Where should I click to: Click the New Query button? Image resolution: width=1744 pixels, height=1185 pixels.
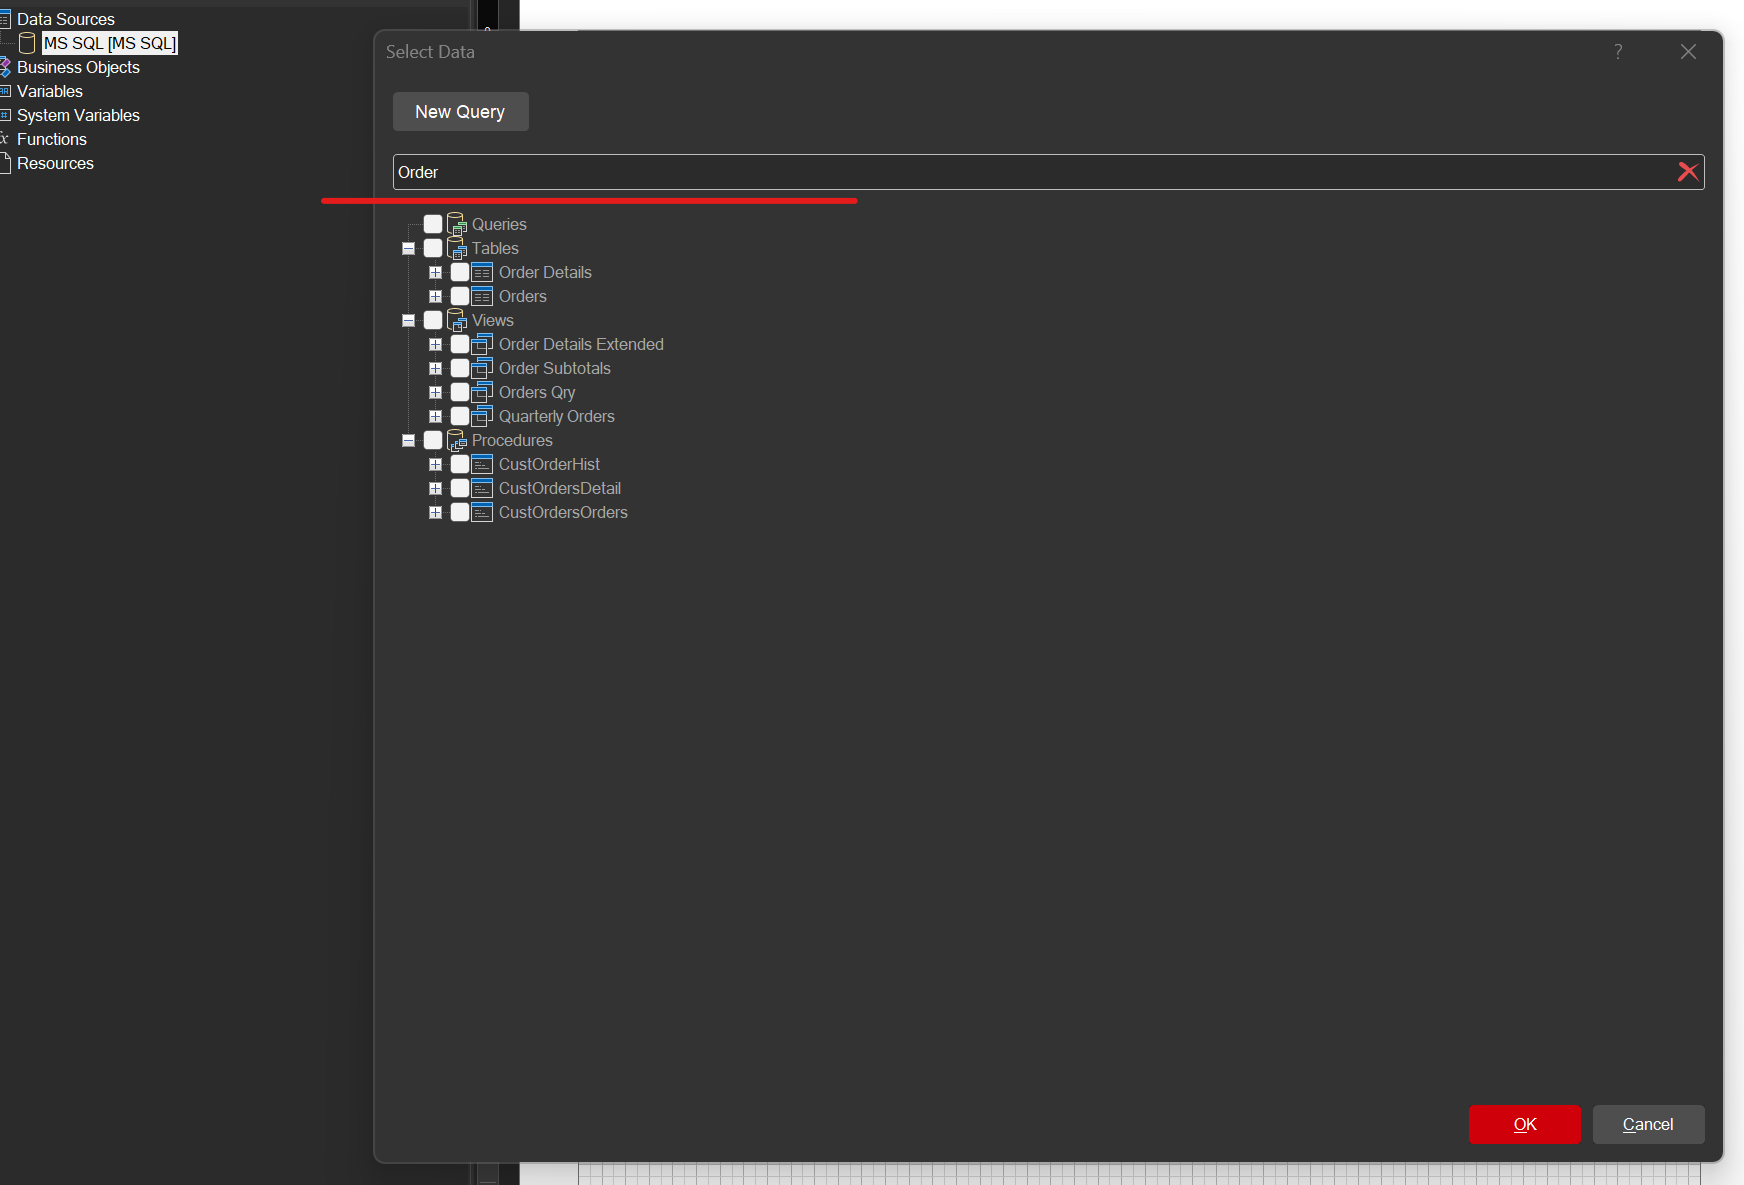click(x=460, y=112)
